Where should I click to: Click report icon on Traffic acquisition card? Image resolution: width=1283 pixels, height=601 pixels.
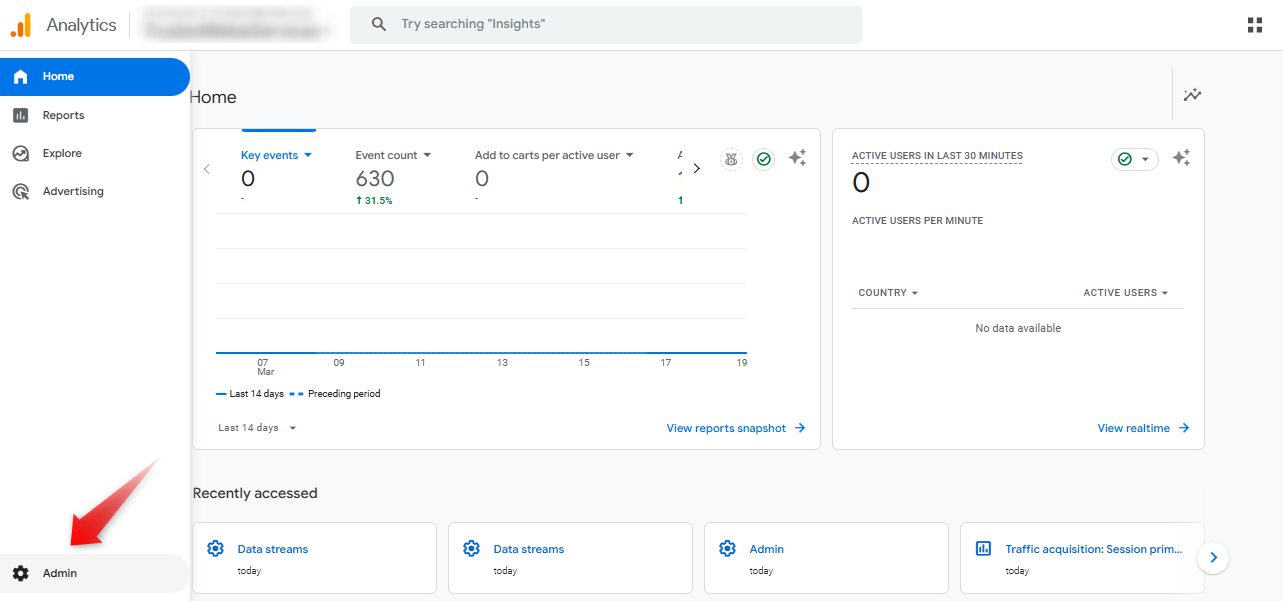[983, 549]
